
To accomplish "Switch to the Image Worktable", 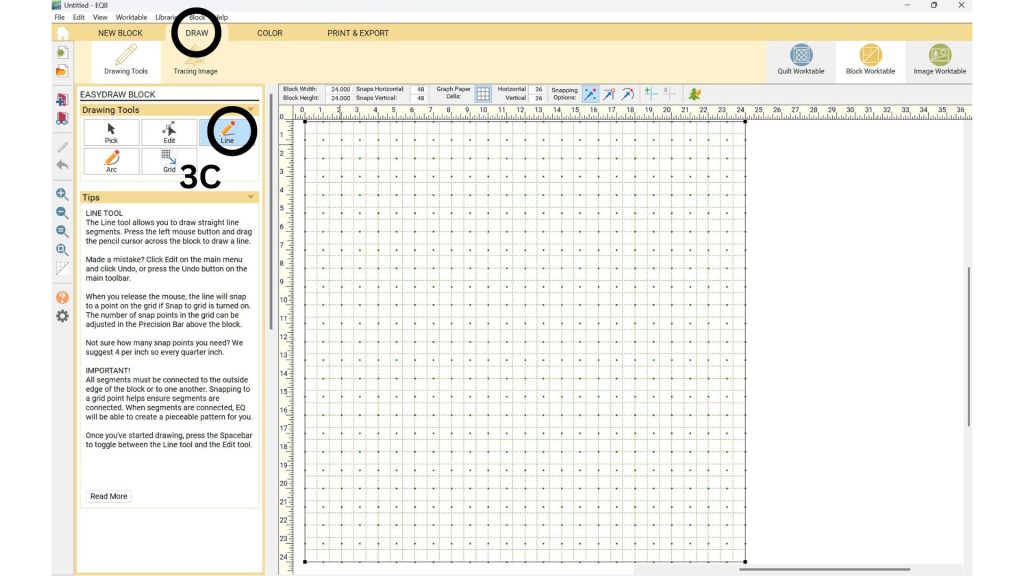I will click(x=939, y=60).
